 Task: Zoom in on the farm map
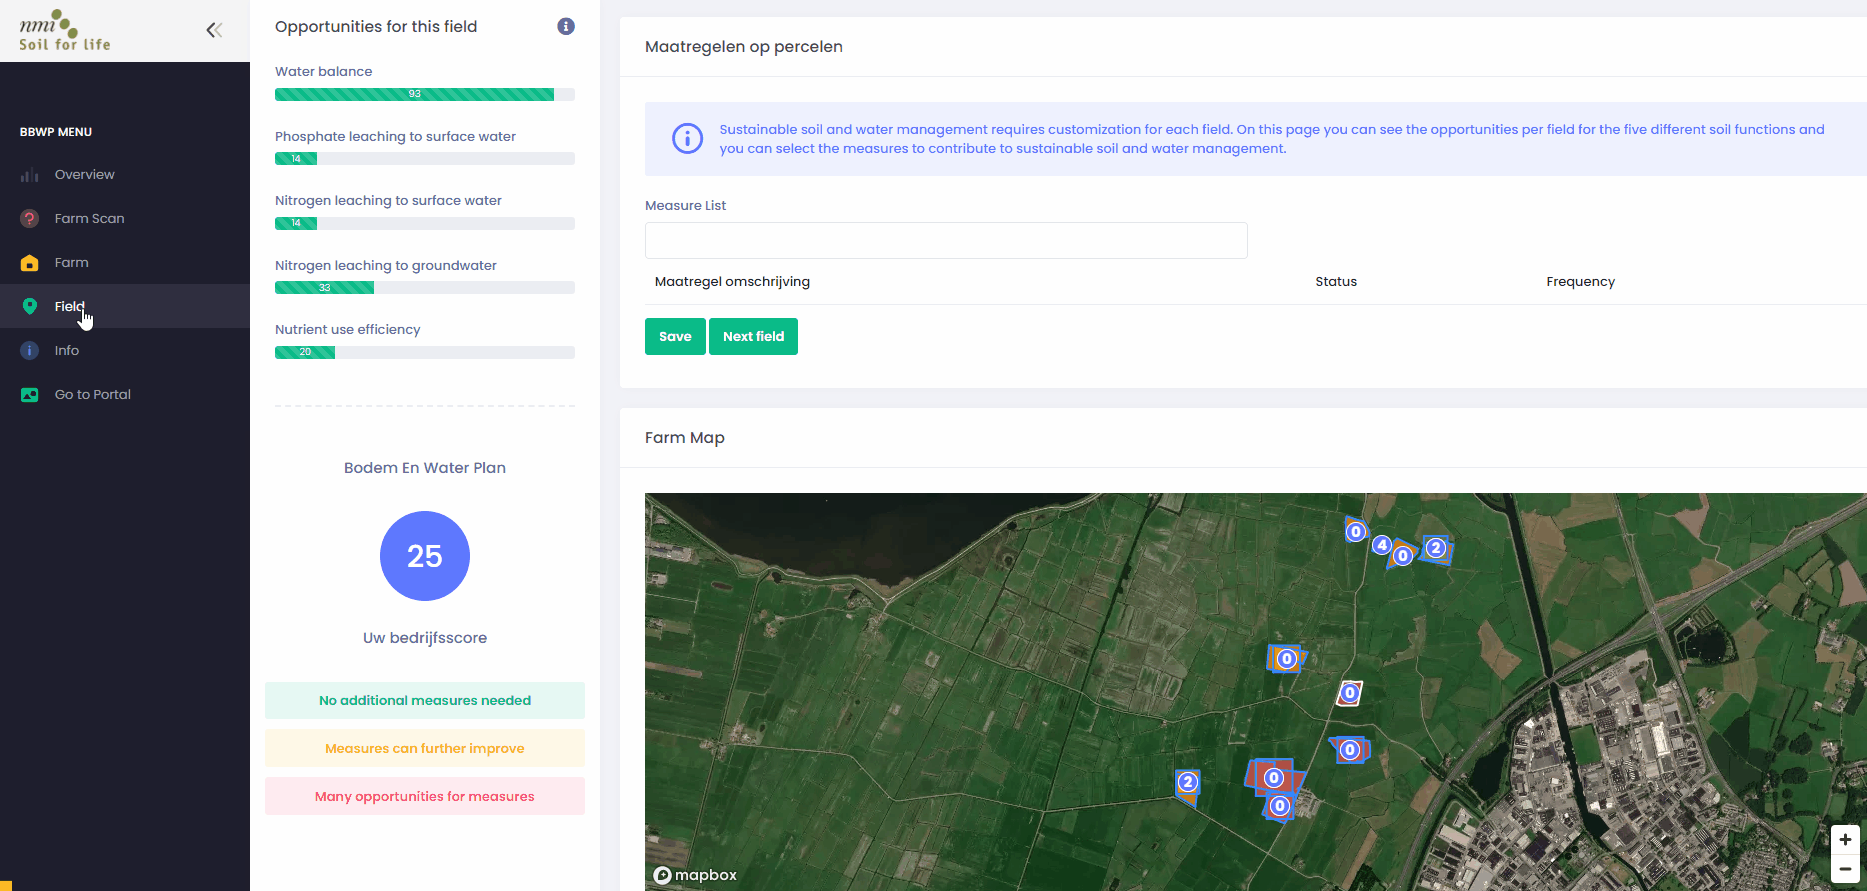pos(1844,840)
